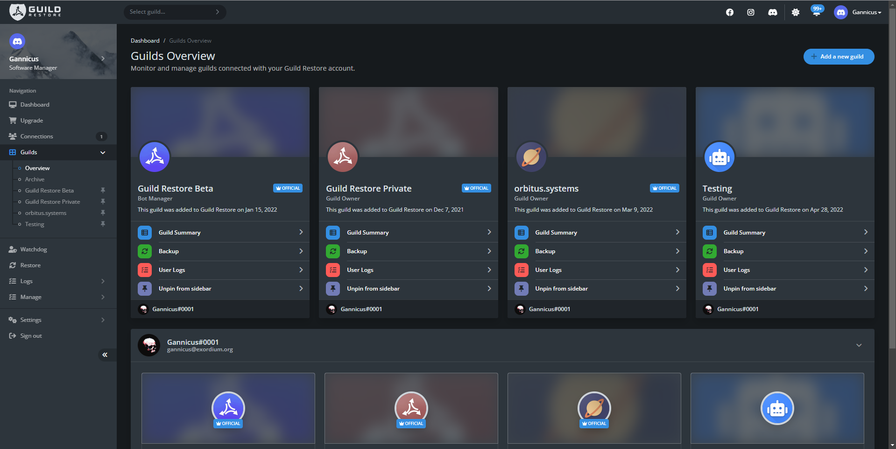896x449 pixels.
Task: Open Backup for Guild Restore Beta
Action: point(220,251)
